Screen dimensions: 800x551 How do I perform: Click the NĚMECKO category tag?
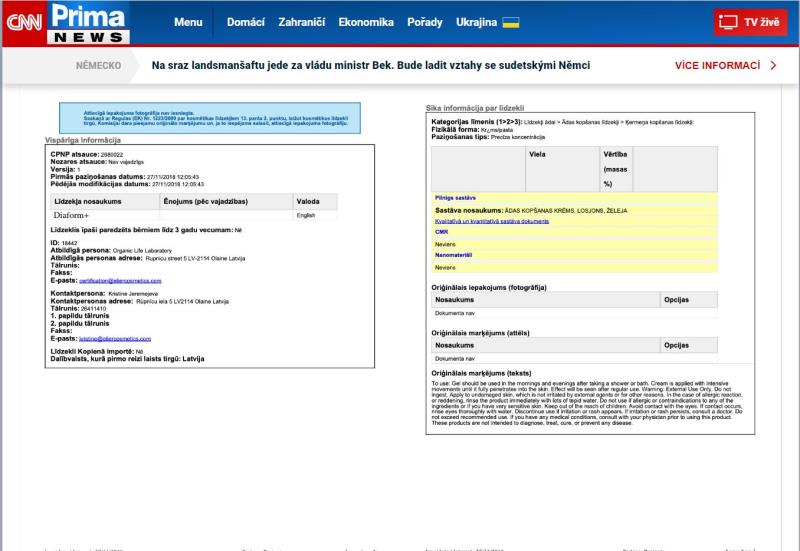pos(98,65)
